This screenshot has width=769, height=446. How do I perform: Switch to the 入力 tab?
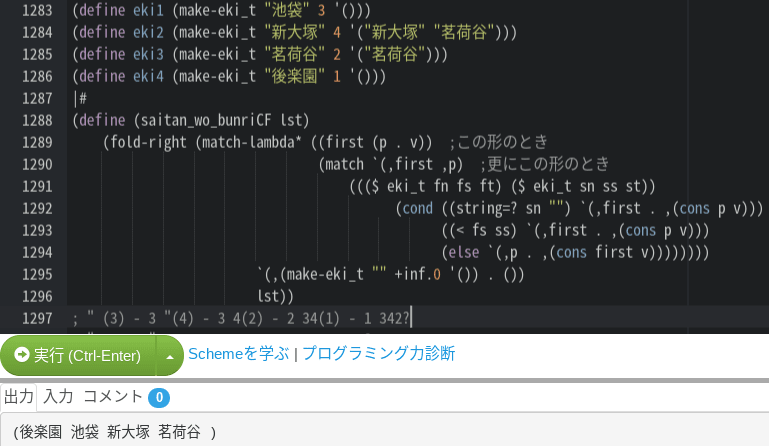pyautogui.click(x=58, y=396)
